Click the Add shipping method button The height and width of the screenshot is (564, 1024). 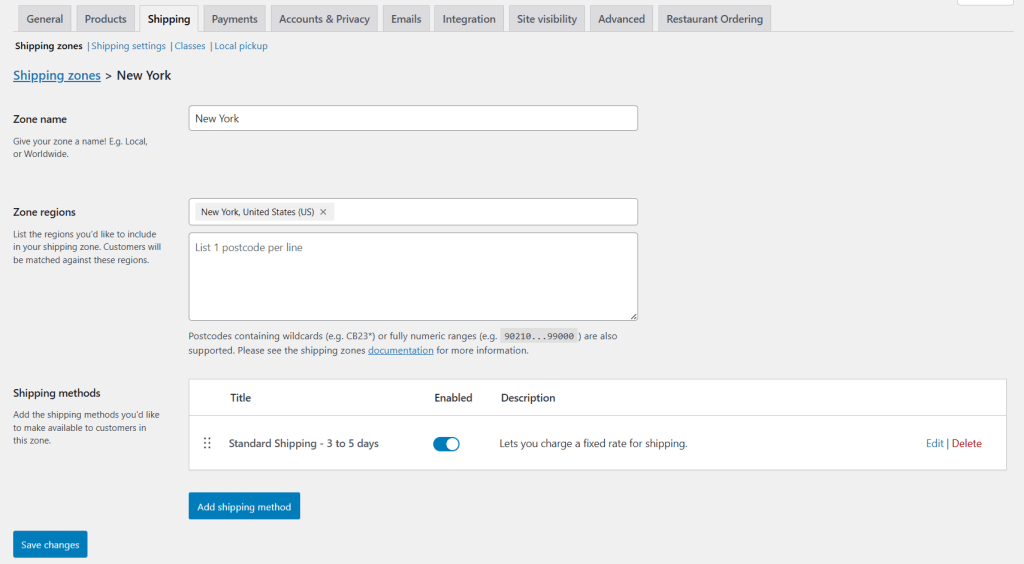244,507
